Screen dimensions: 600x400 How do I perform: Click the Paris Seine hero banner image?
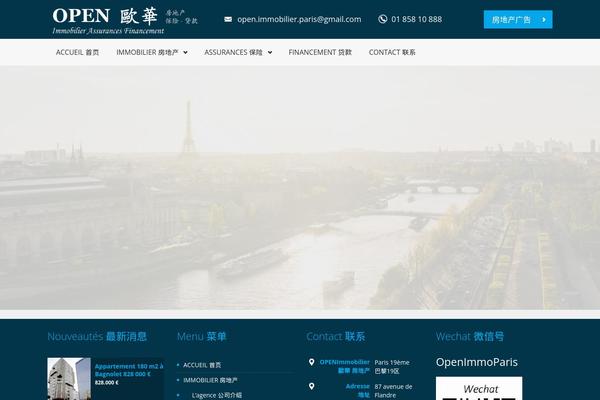click(x=300, y=188)
